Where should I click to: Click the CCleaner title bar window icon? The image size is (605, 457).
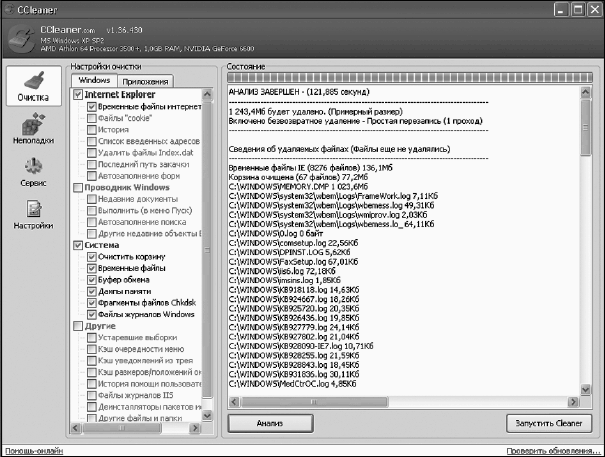click(x=9, y=8)
